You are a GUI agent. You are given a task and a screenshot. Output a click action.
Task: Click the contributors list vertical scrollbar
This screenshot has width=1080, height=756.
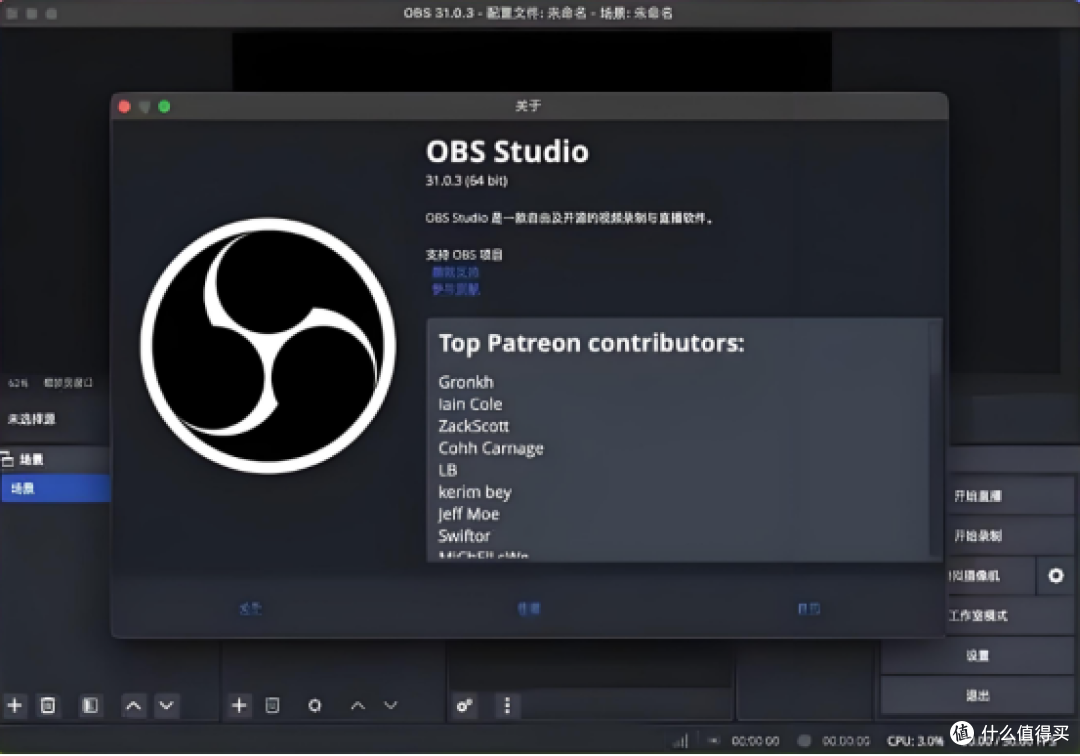pyautogui.click(x=935, y=439)
